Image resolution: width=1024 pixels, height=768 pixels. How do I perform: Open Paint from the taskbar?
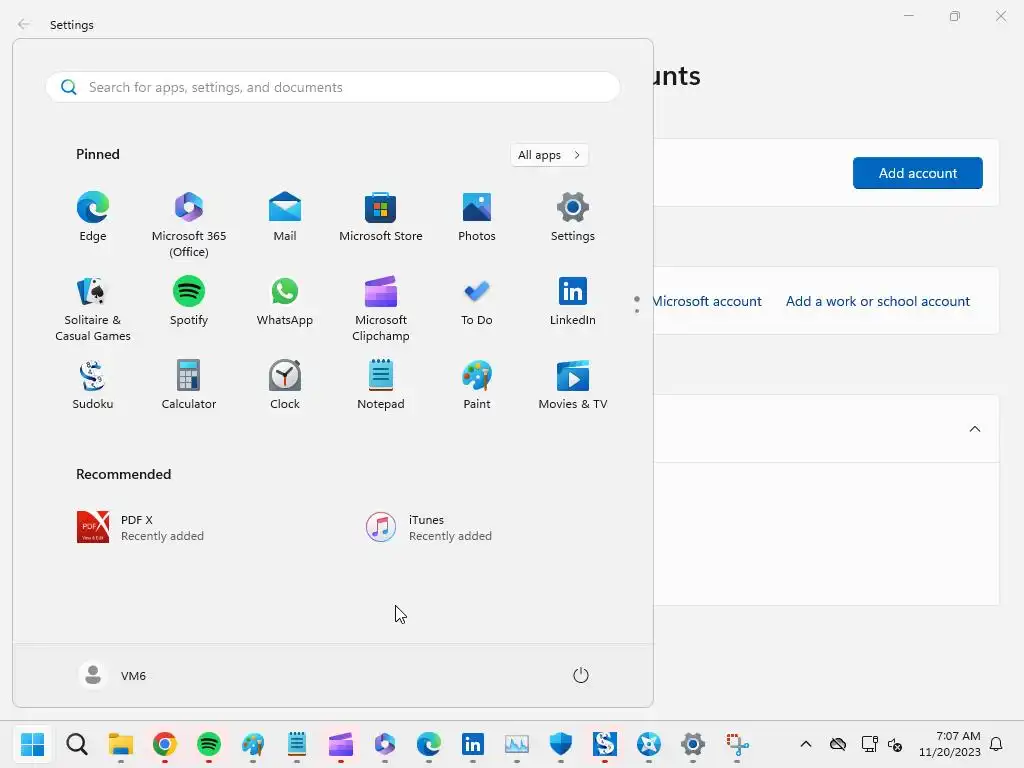pos(253,744)
